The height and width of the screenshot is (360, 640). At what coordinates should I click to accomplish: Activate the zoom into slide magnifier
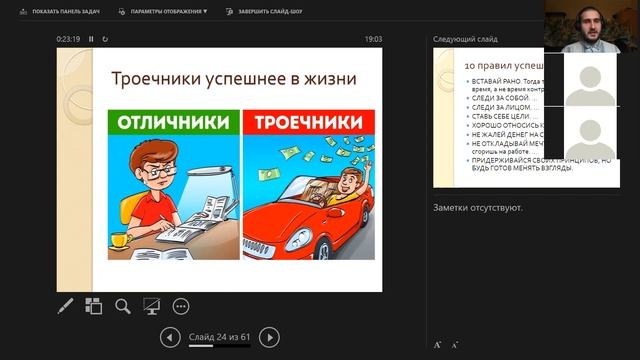pos(123,306)
